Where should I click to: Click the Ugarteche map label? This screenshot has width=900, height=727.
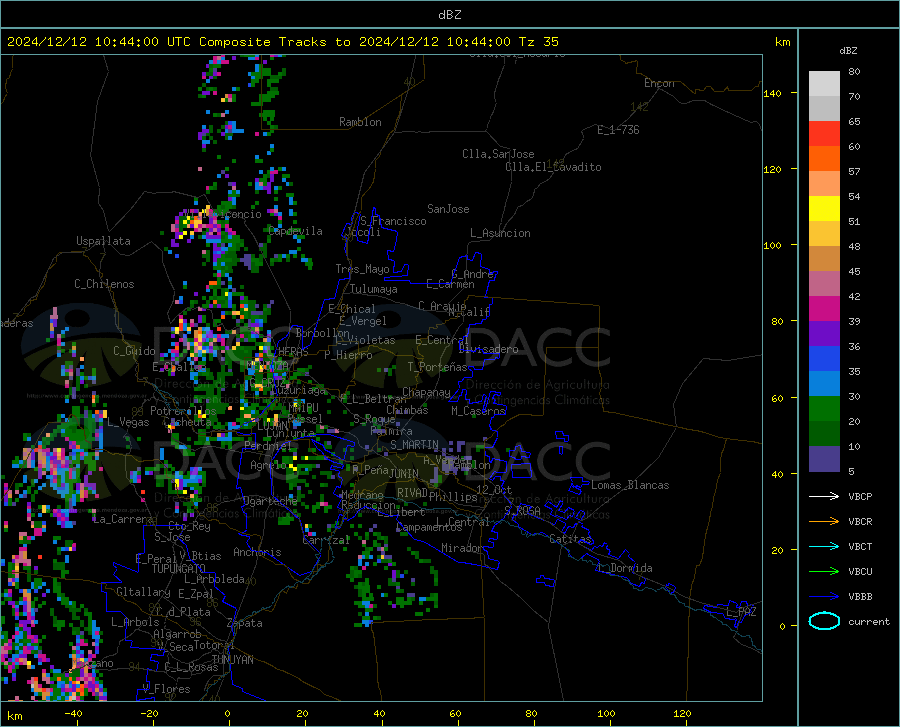tap(270, 500)
